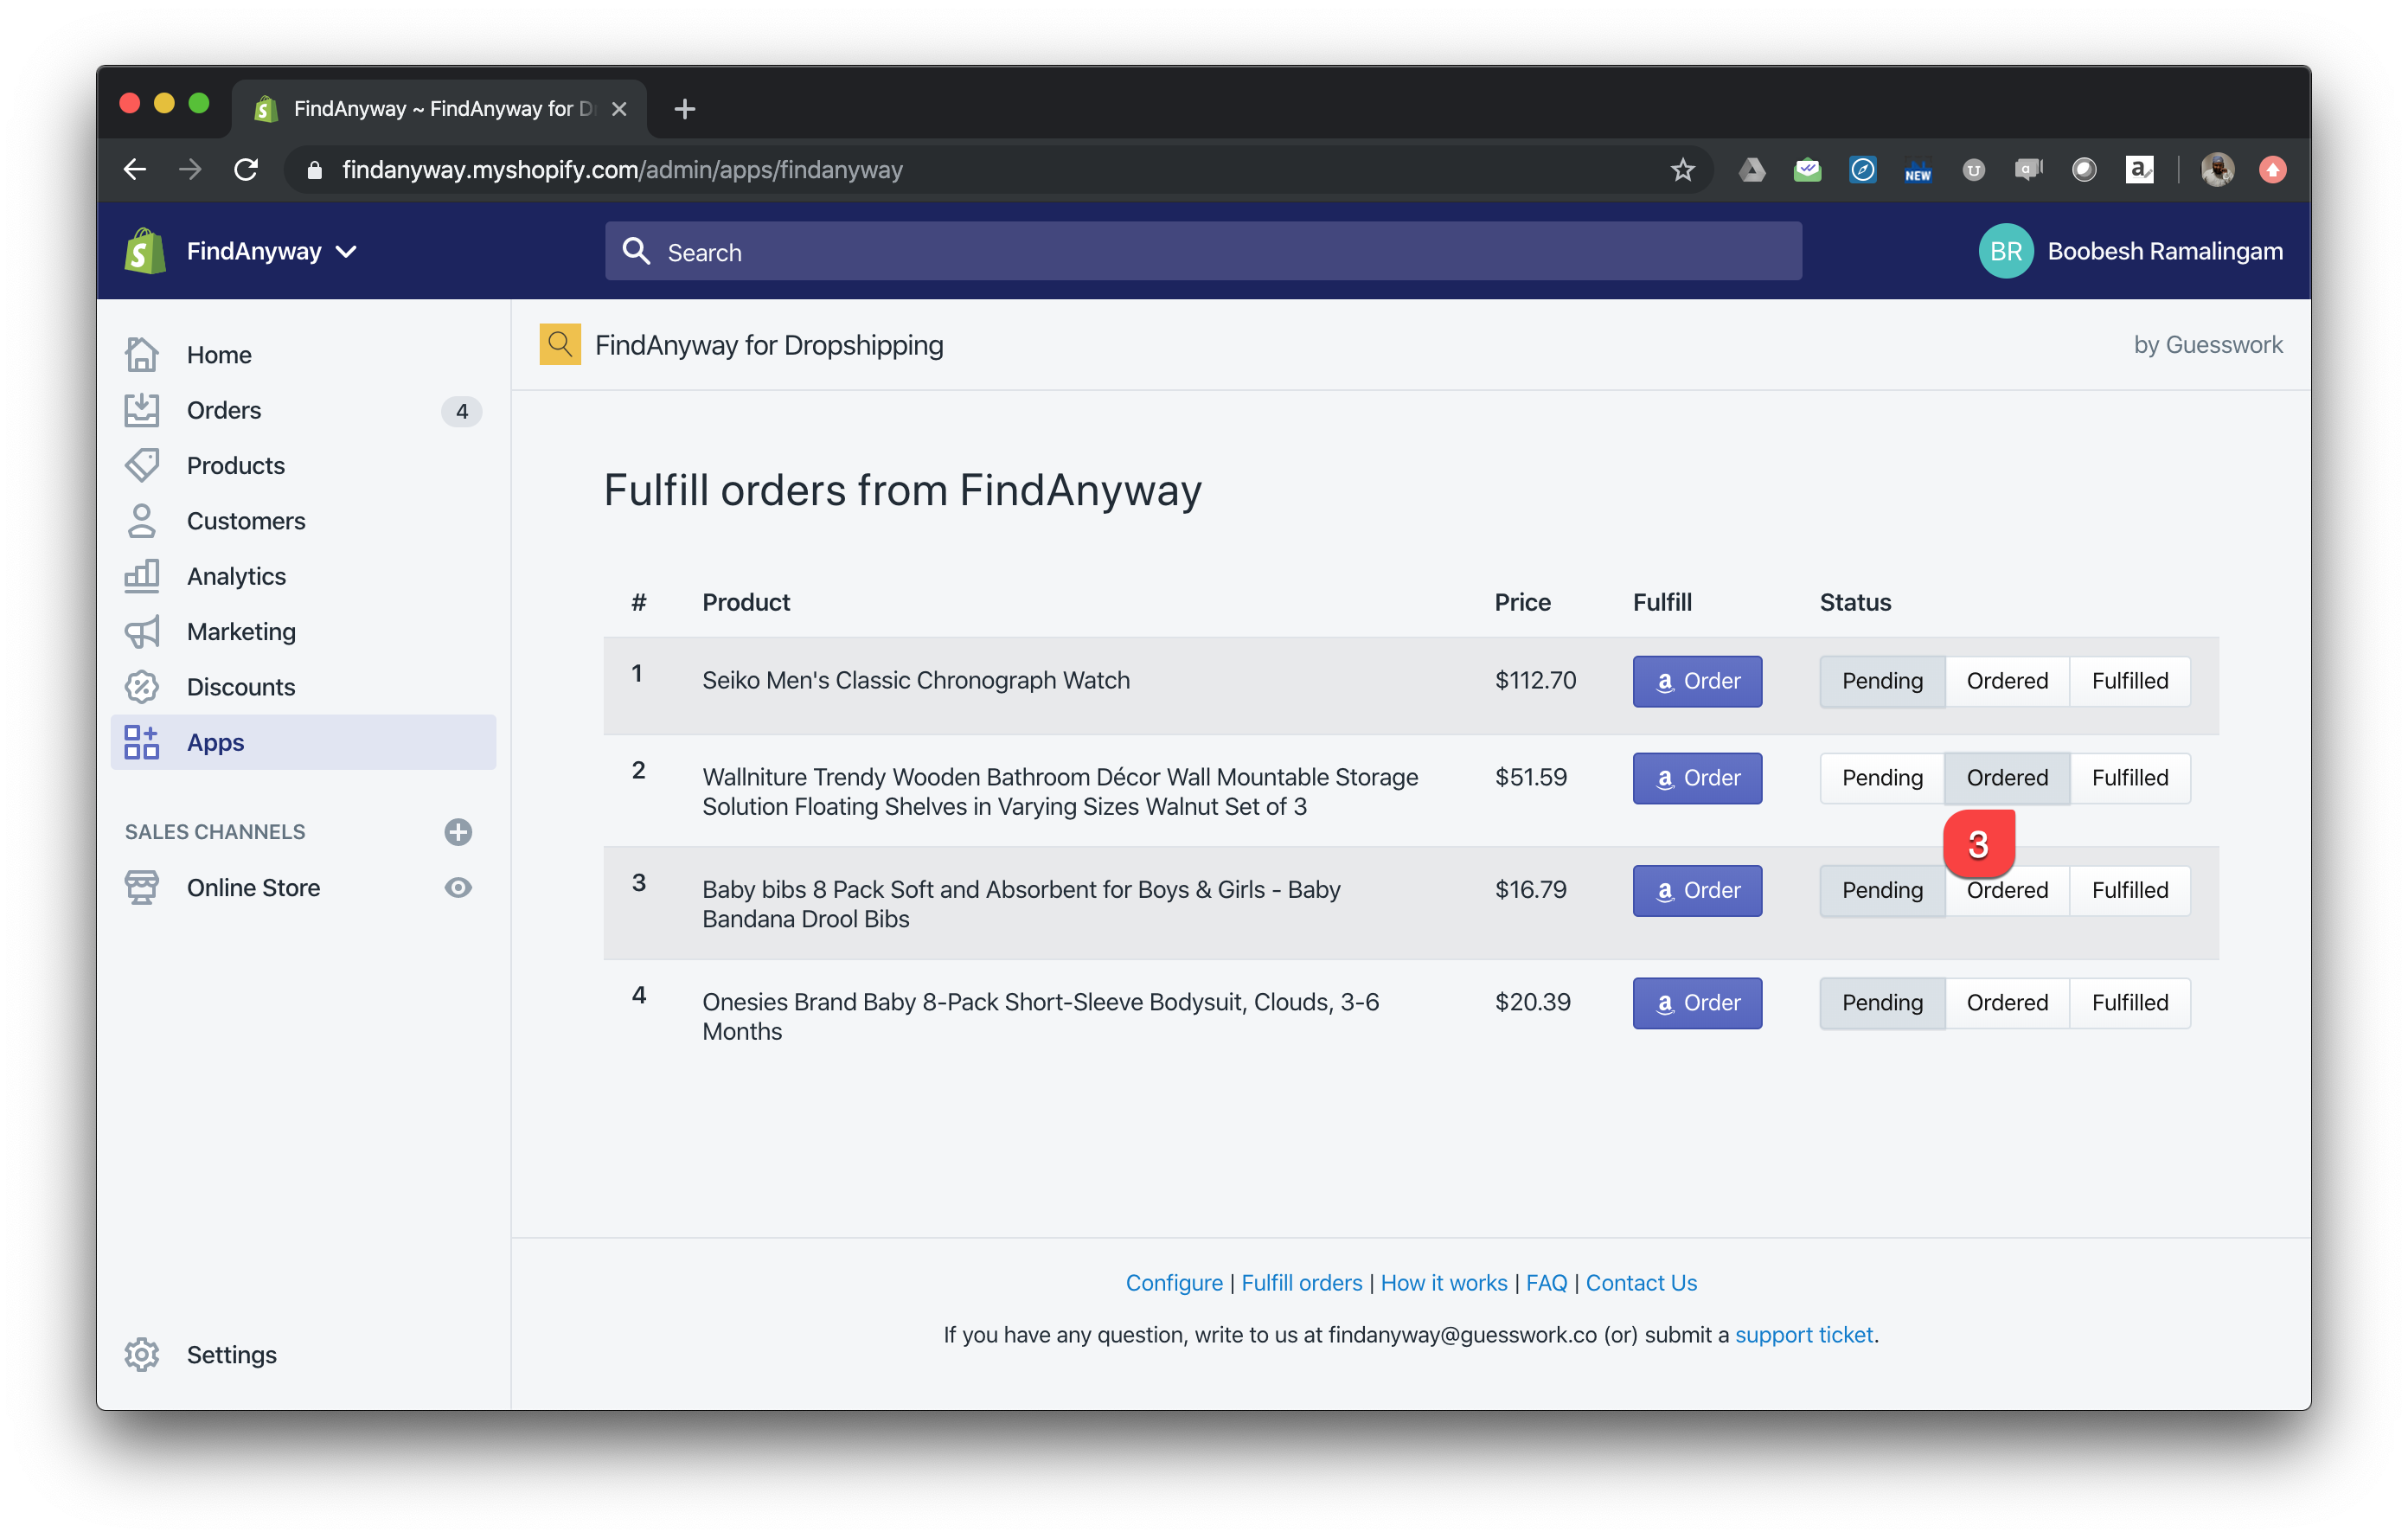Click the Google Drive extension icon
Image resolution: width=2408 pixels, height=1538 pixels.
pos(1751,170)
